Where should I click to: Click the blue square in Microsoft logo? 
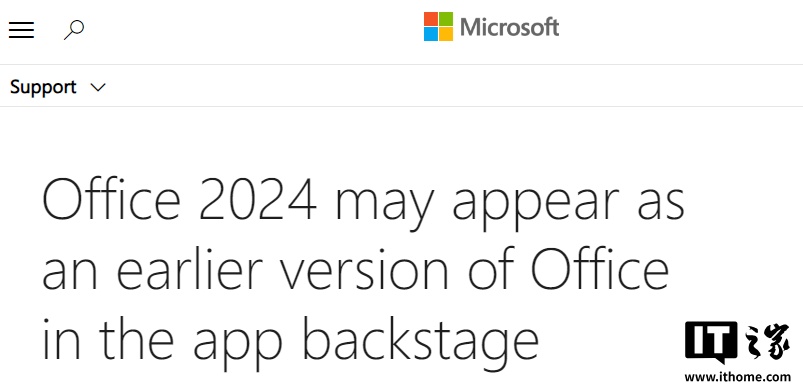click(431, 34)
